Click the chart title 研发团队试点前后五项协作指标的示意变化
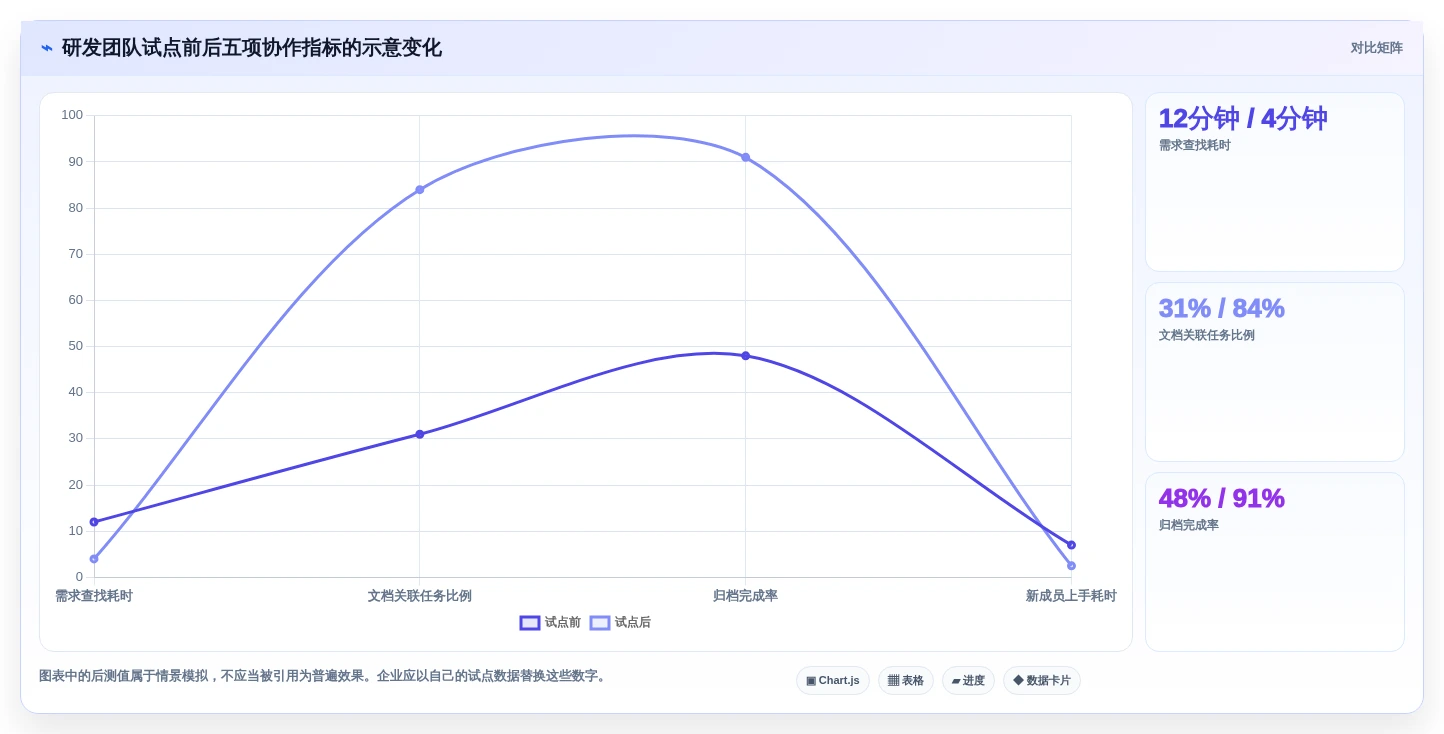This screenshot has height=734, width=1444. 251,48
